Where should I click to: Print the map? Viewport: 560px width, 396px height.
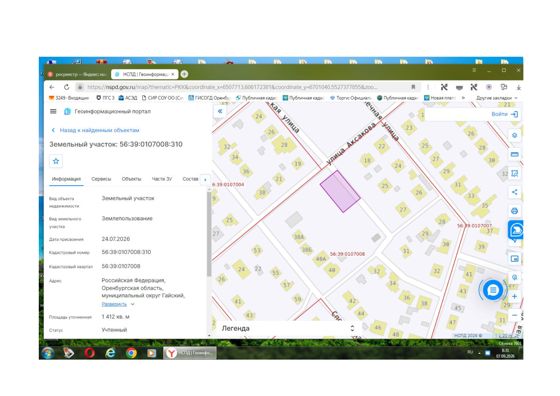tap(515, 211)
